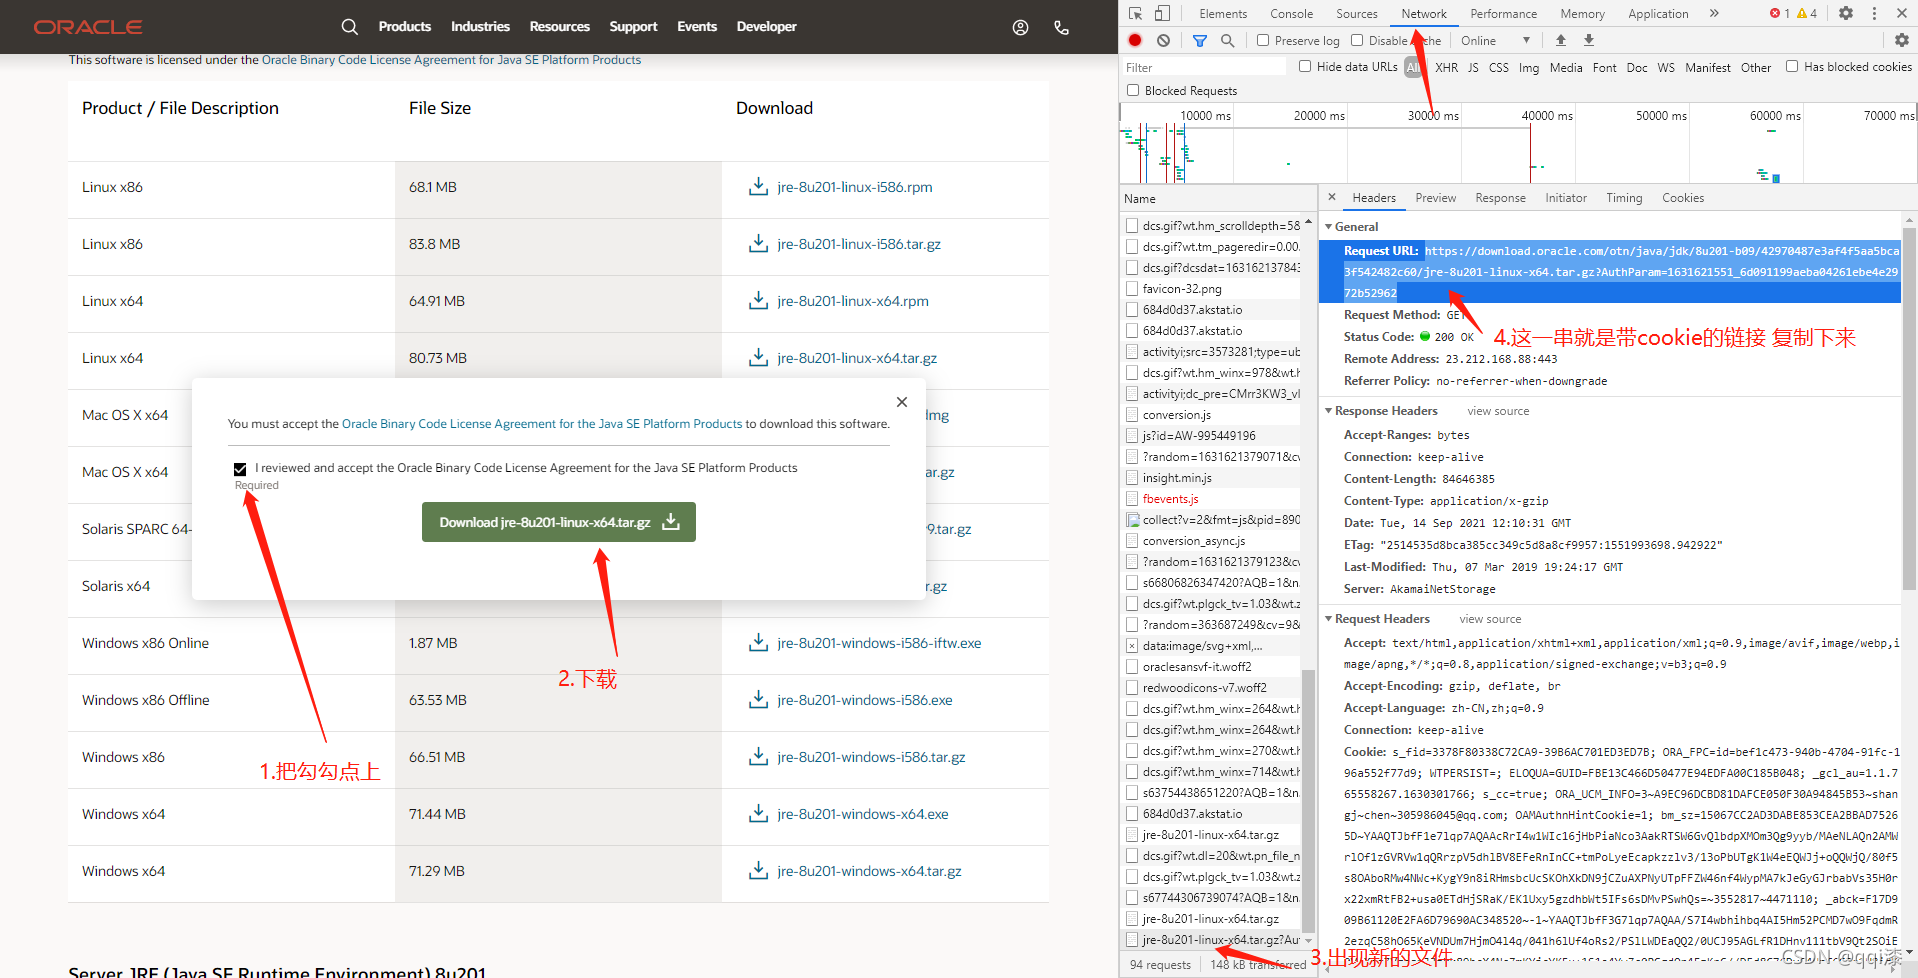Collapse the Response Headers section
The height and width of the screenshot is (978, 1918).
pyautogui.click(x=1329, y=411)
